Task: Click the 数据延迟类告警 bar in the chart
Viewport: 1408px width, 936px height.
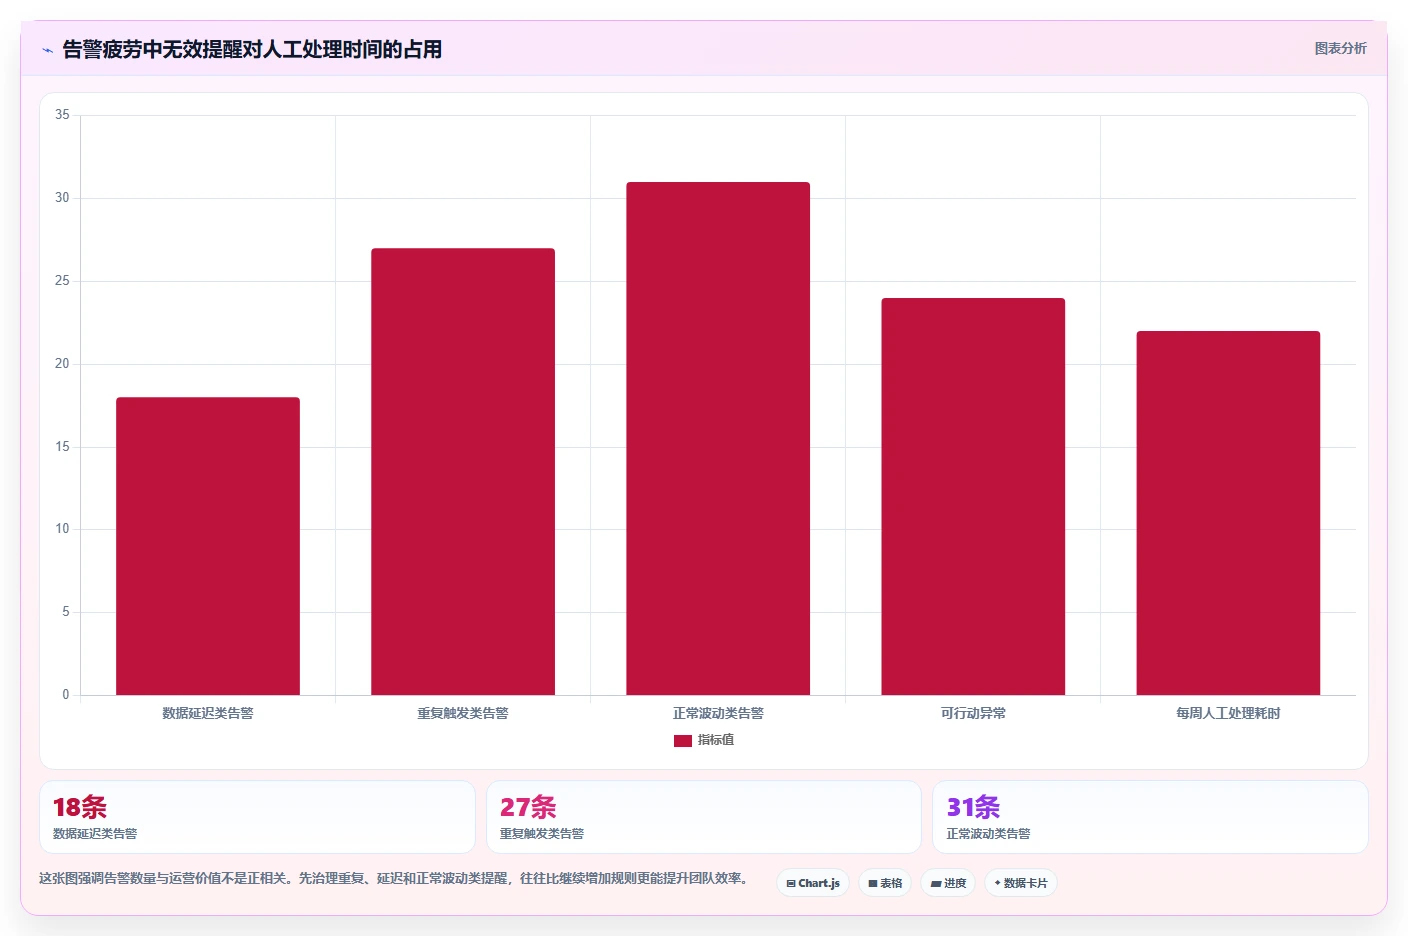Action: point(208,546)
